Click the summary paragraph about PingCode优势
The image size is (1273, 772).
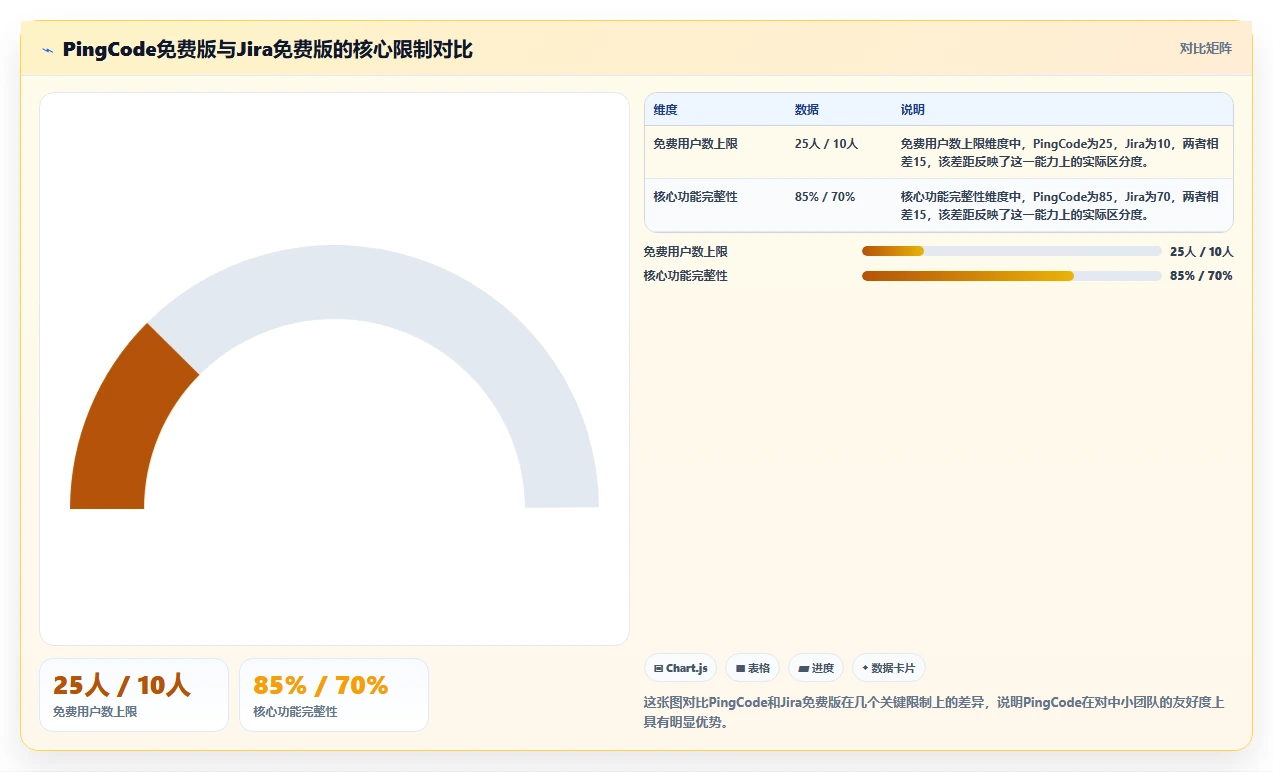[934, 712]
